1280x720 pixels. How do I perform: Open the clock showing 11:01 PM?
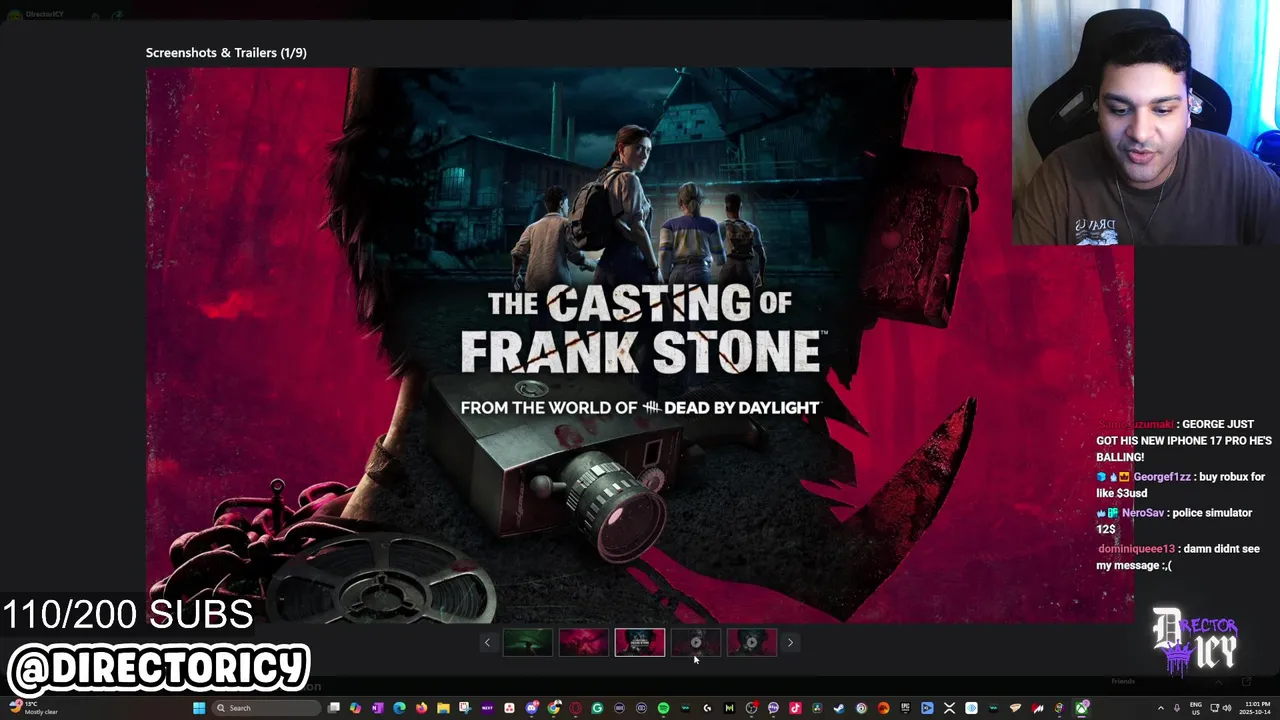1254,708
